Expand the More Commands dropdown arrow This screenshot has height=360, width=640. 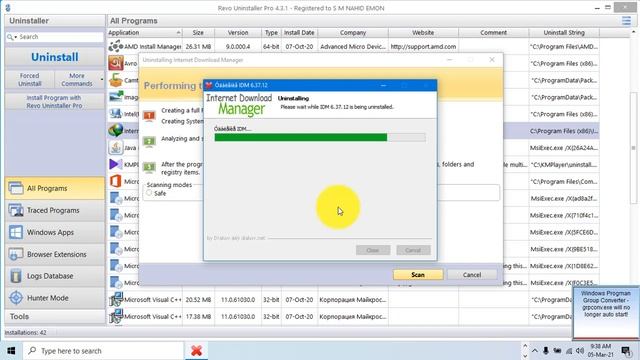(x=102, y=79)
